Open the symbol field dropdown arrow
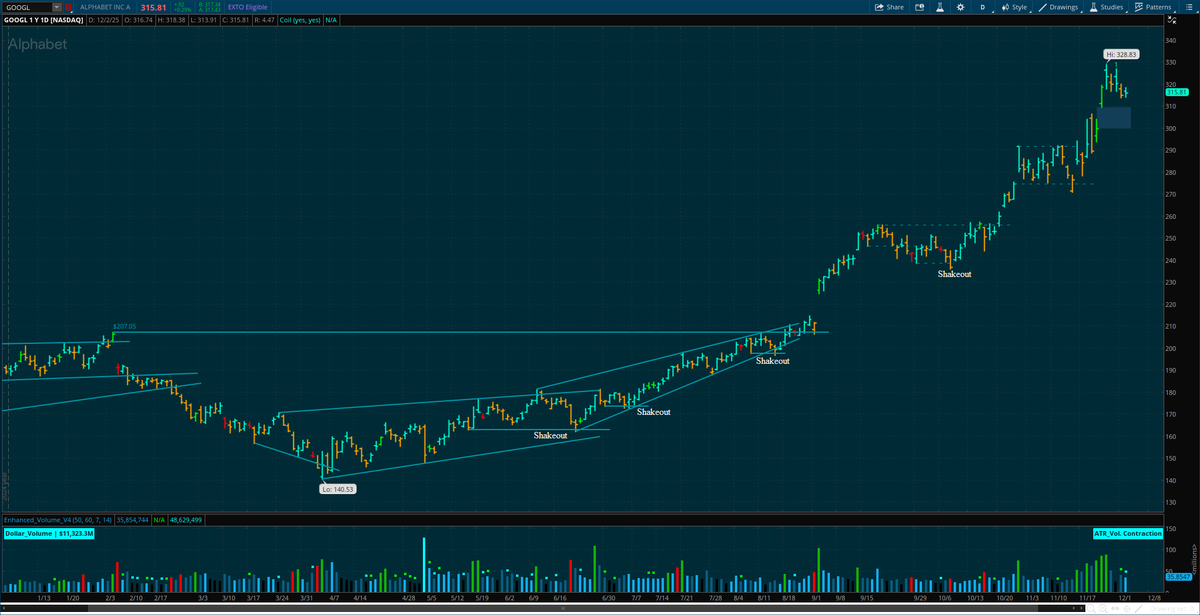Screen dimensions: 1200x615 click(x=57, y=6)
